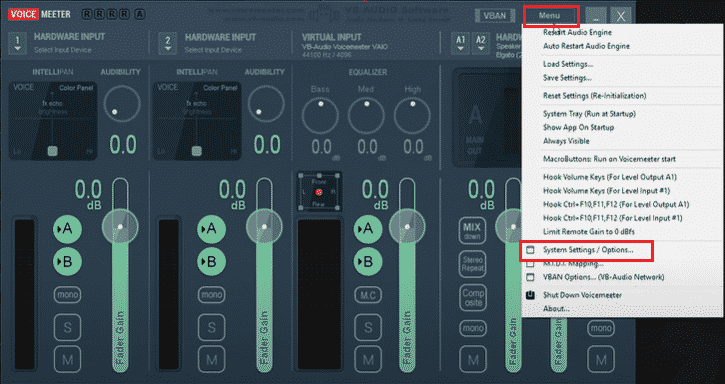The height and width of the screenshot is (384, 725).
Task: Click the Shut Down Voicemeeter power icon
Action: click(x=530, y=295)
